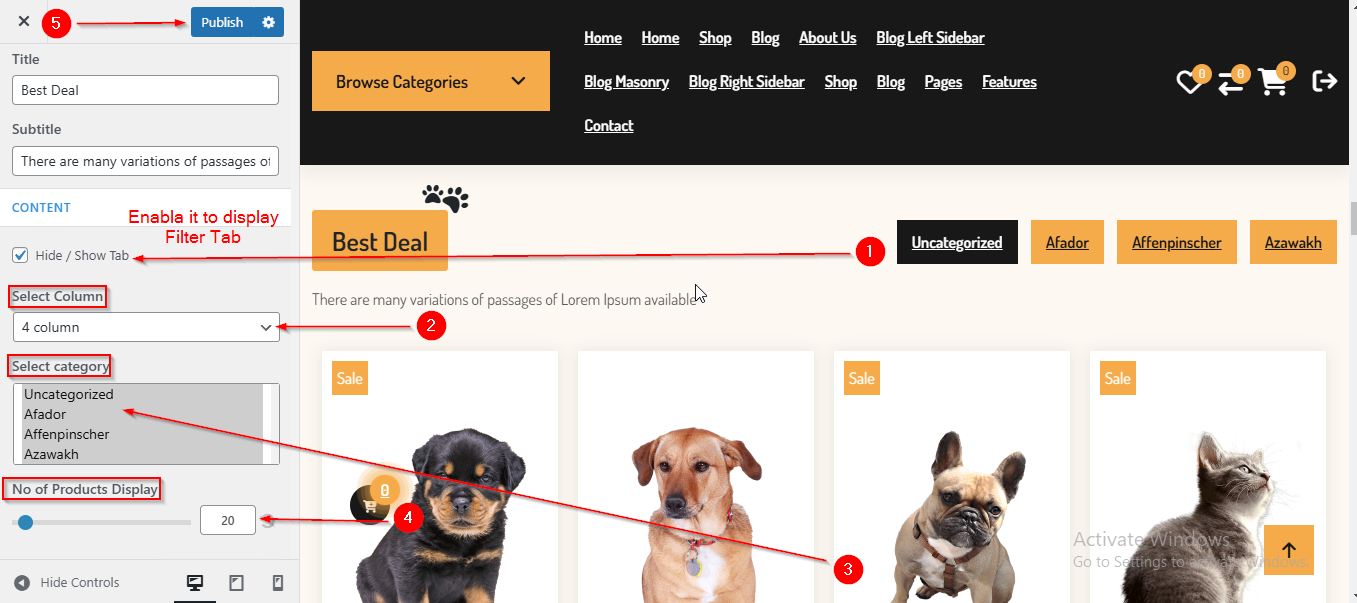
Task: Open the wishlist heart icon
Action: tap(1189, 82)
